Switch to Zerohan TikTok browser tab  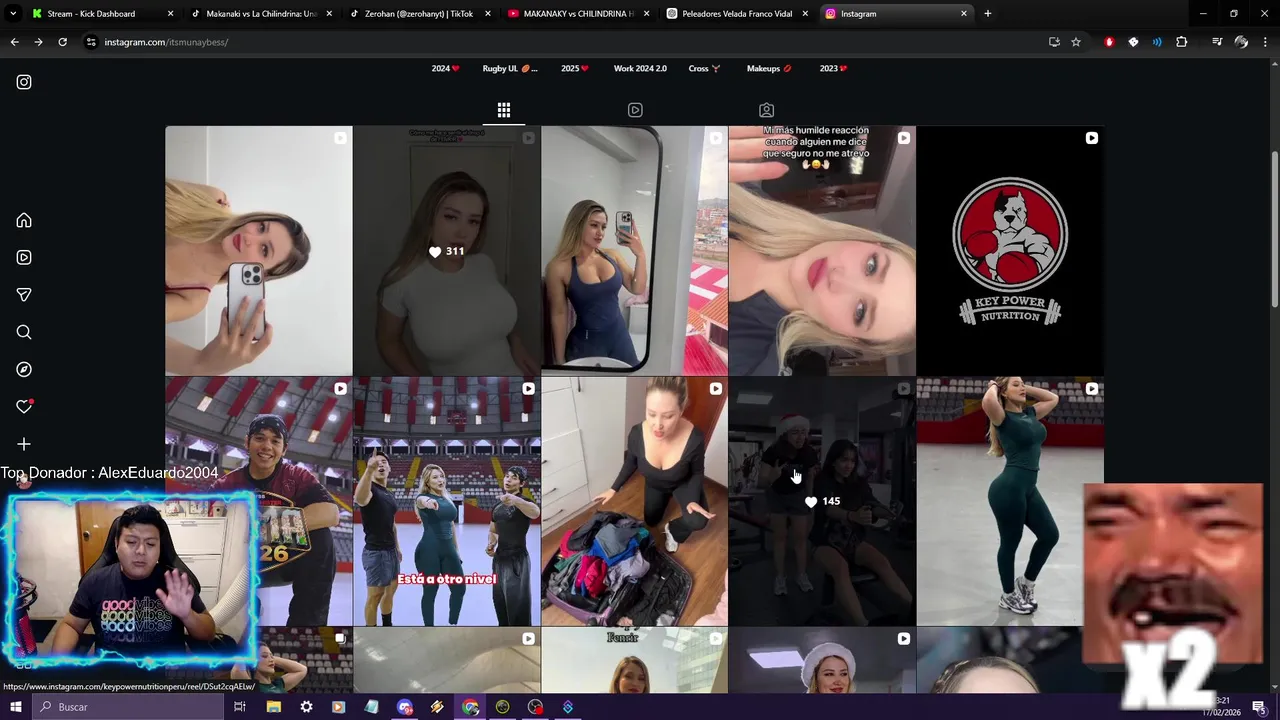click(418, 14)
